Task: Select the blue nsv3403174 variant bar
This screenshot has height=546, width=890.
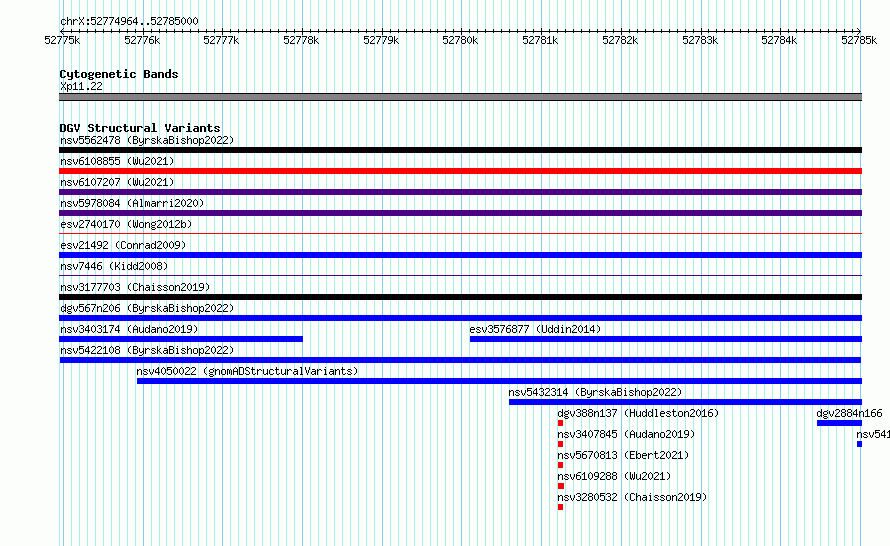Action: point(181,339)
